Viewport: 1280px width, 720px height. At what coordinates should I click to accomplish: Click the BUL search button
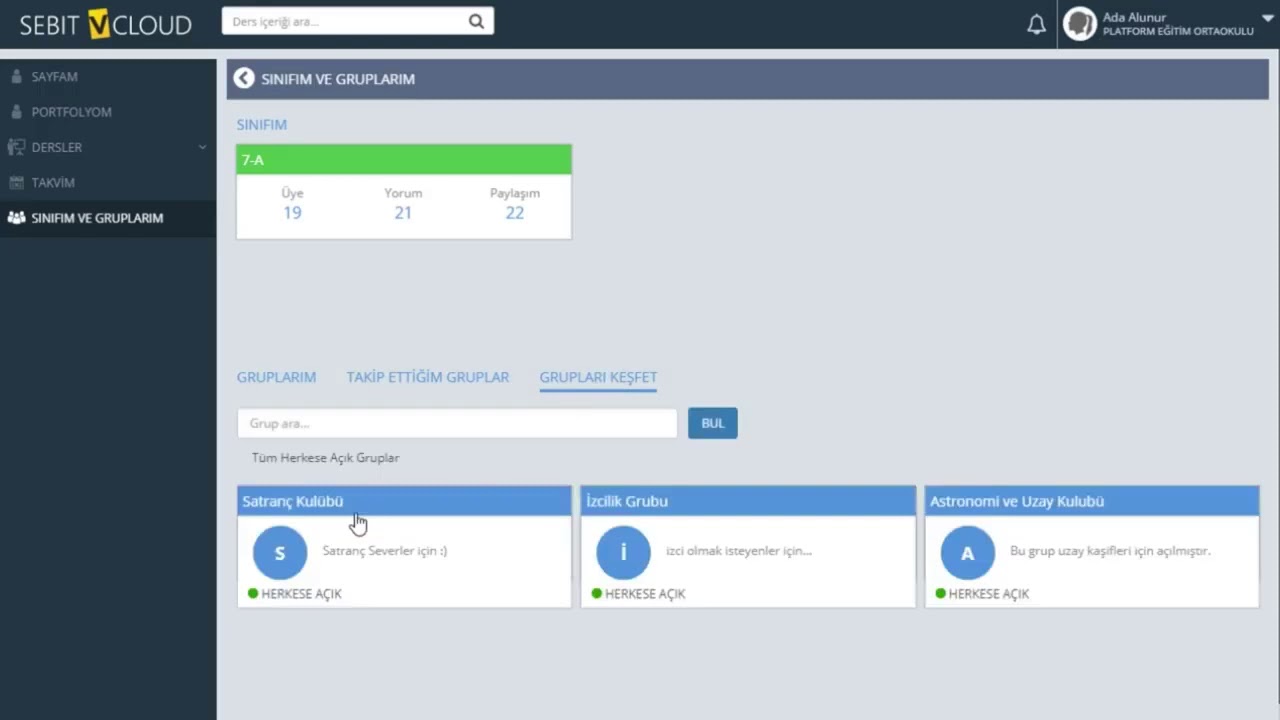pos(713,423)
